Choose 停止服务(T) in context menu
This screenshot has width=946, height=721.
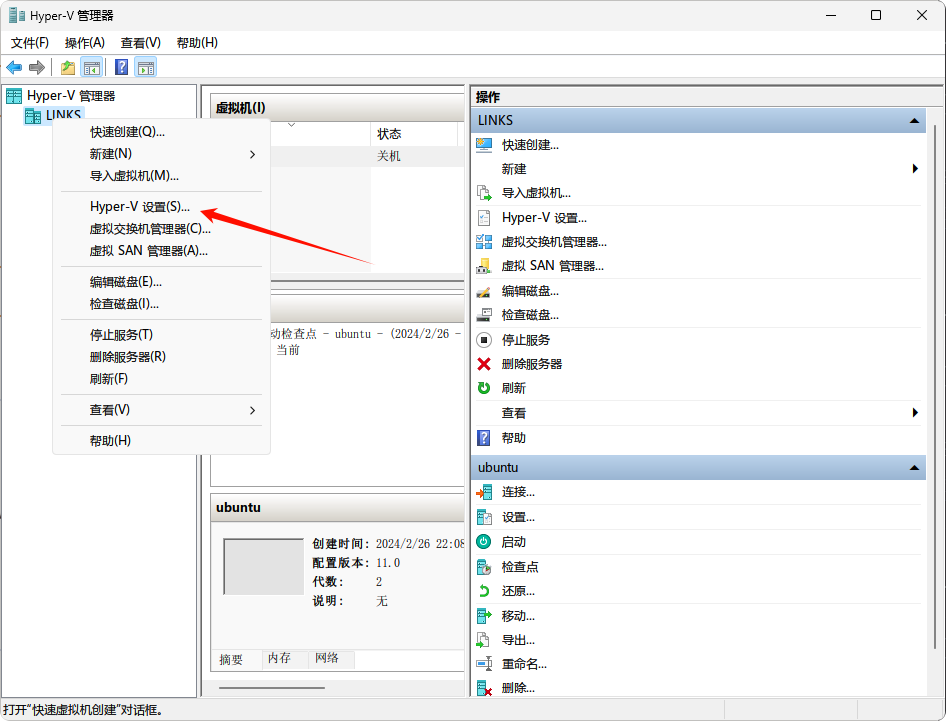point(162,335)
